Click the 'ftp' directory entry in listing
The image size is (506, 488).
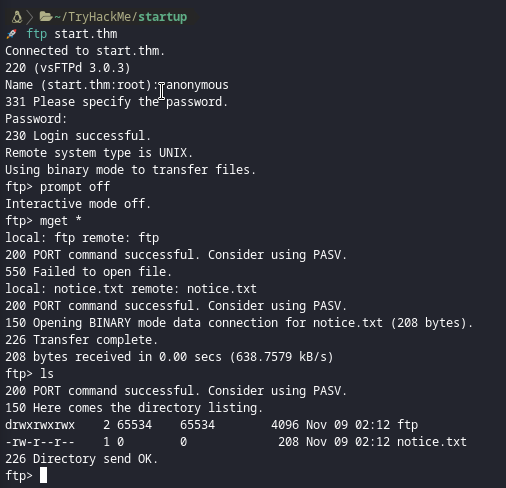coord(407,425)
